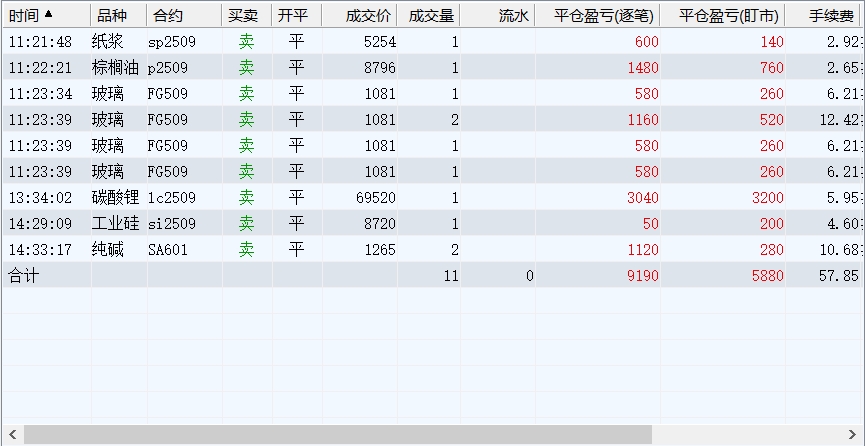Click the price cell 1265
The image size is (865, 446).
[380, 249]
